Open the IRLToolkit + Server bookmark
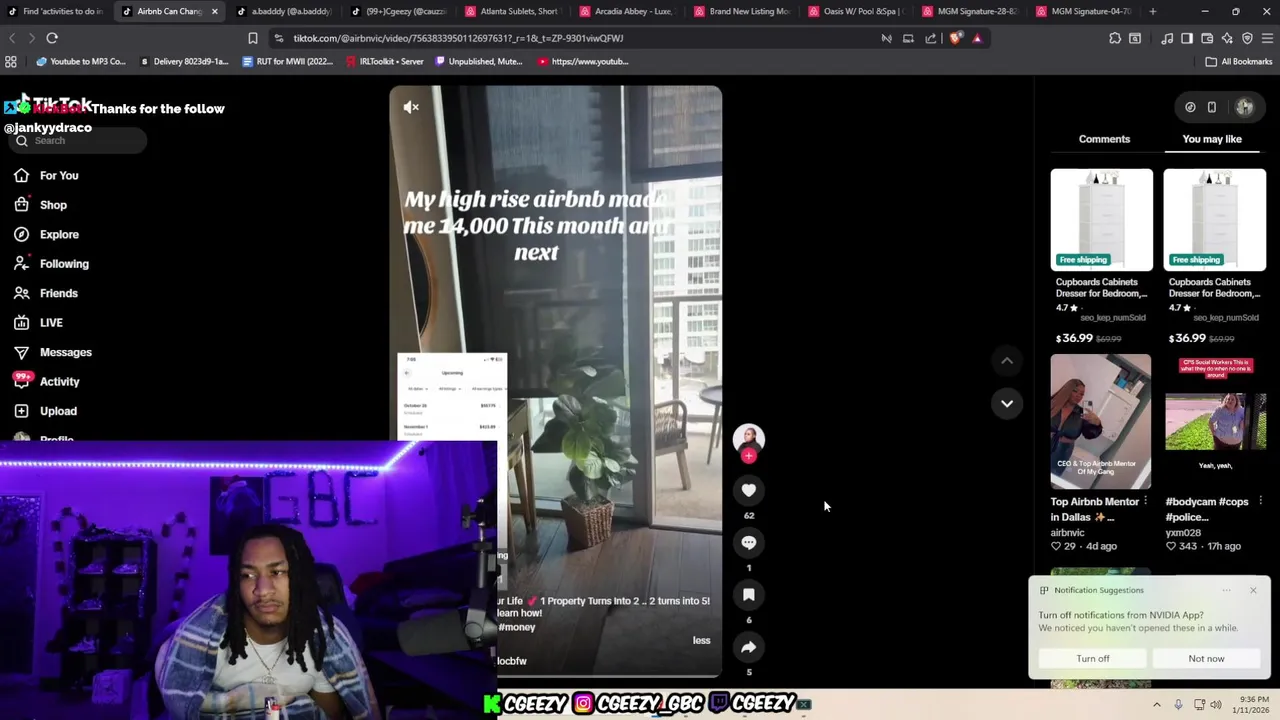 (x=384, y=61)
